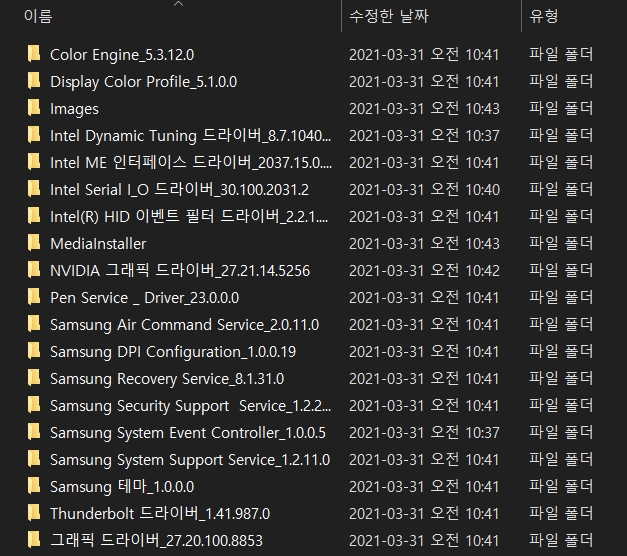Click folder icon of Intel(R) HID 이벤트 필터

(x=34, y=216)
